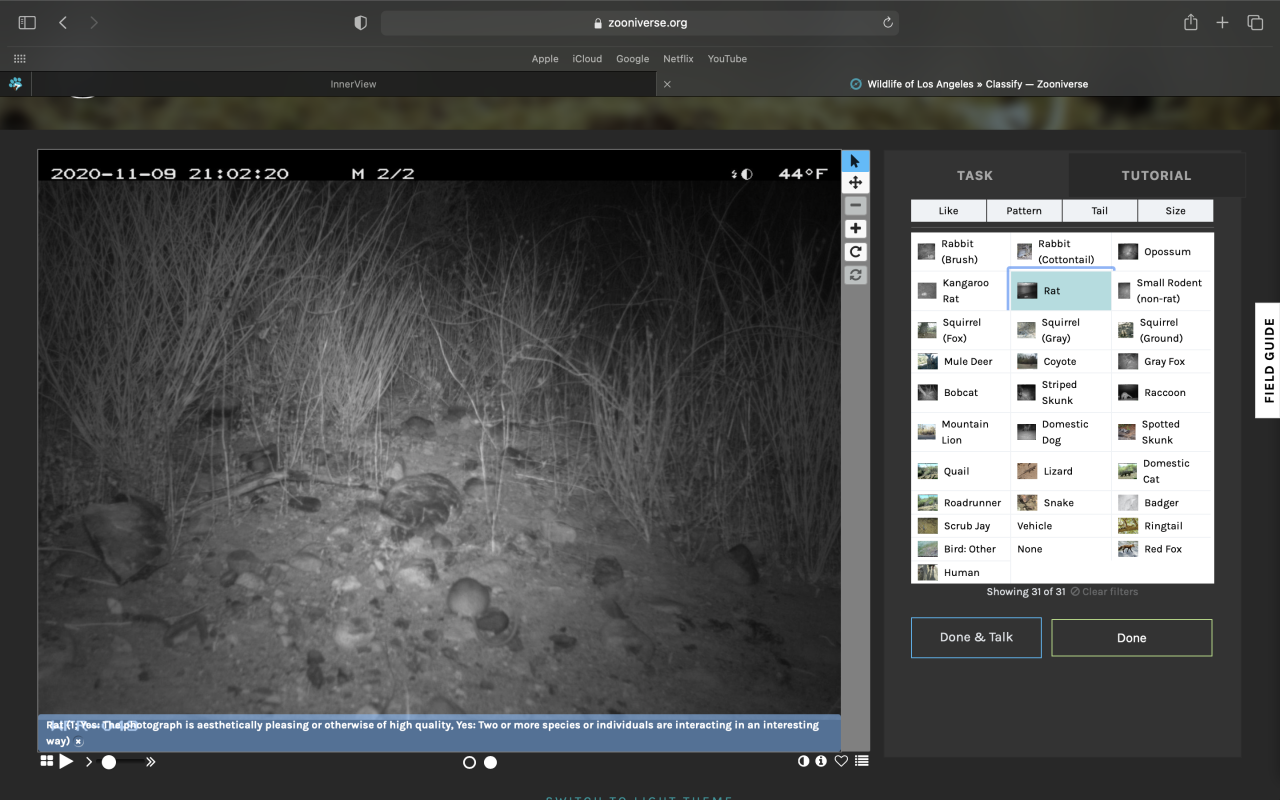The image size is (1280, 800).
Task: Open the Field Guide side tab
Action: [1268, 360]
